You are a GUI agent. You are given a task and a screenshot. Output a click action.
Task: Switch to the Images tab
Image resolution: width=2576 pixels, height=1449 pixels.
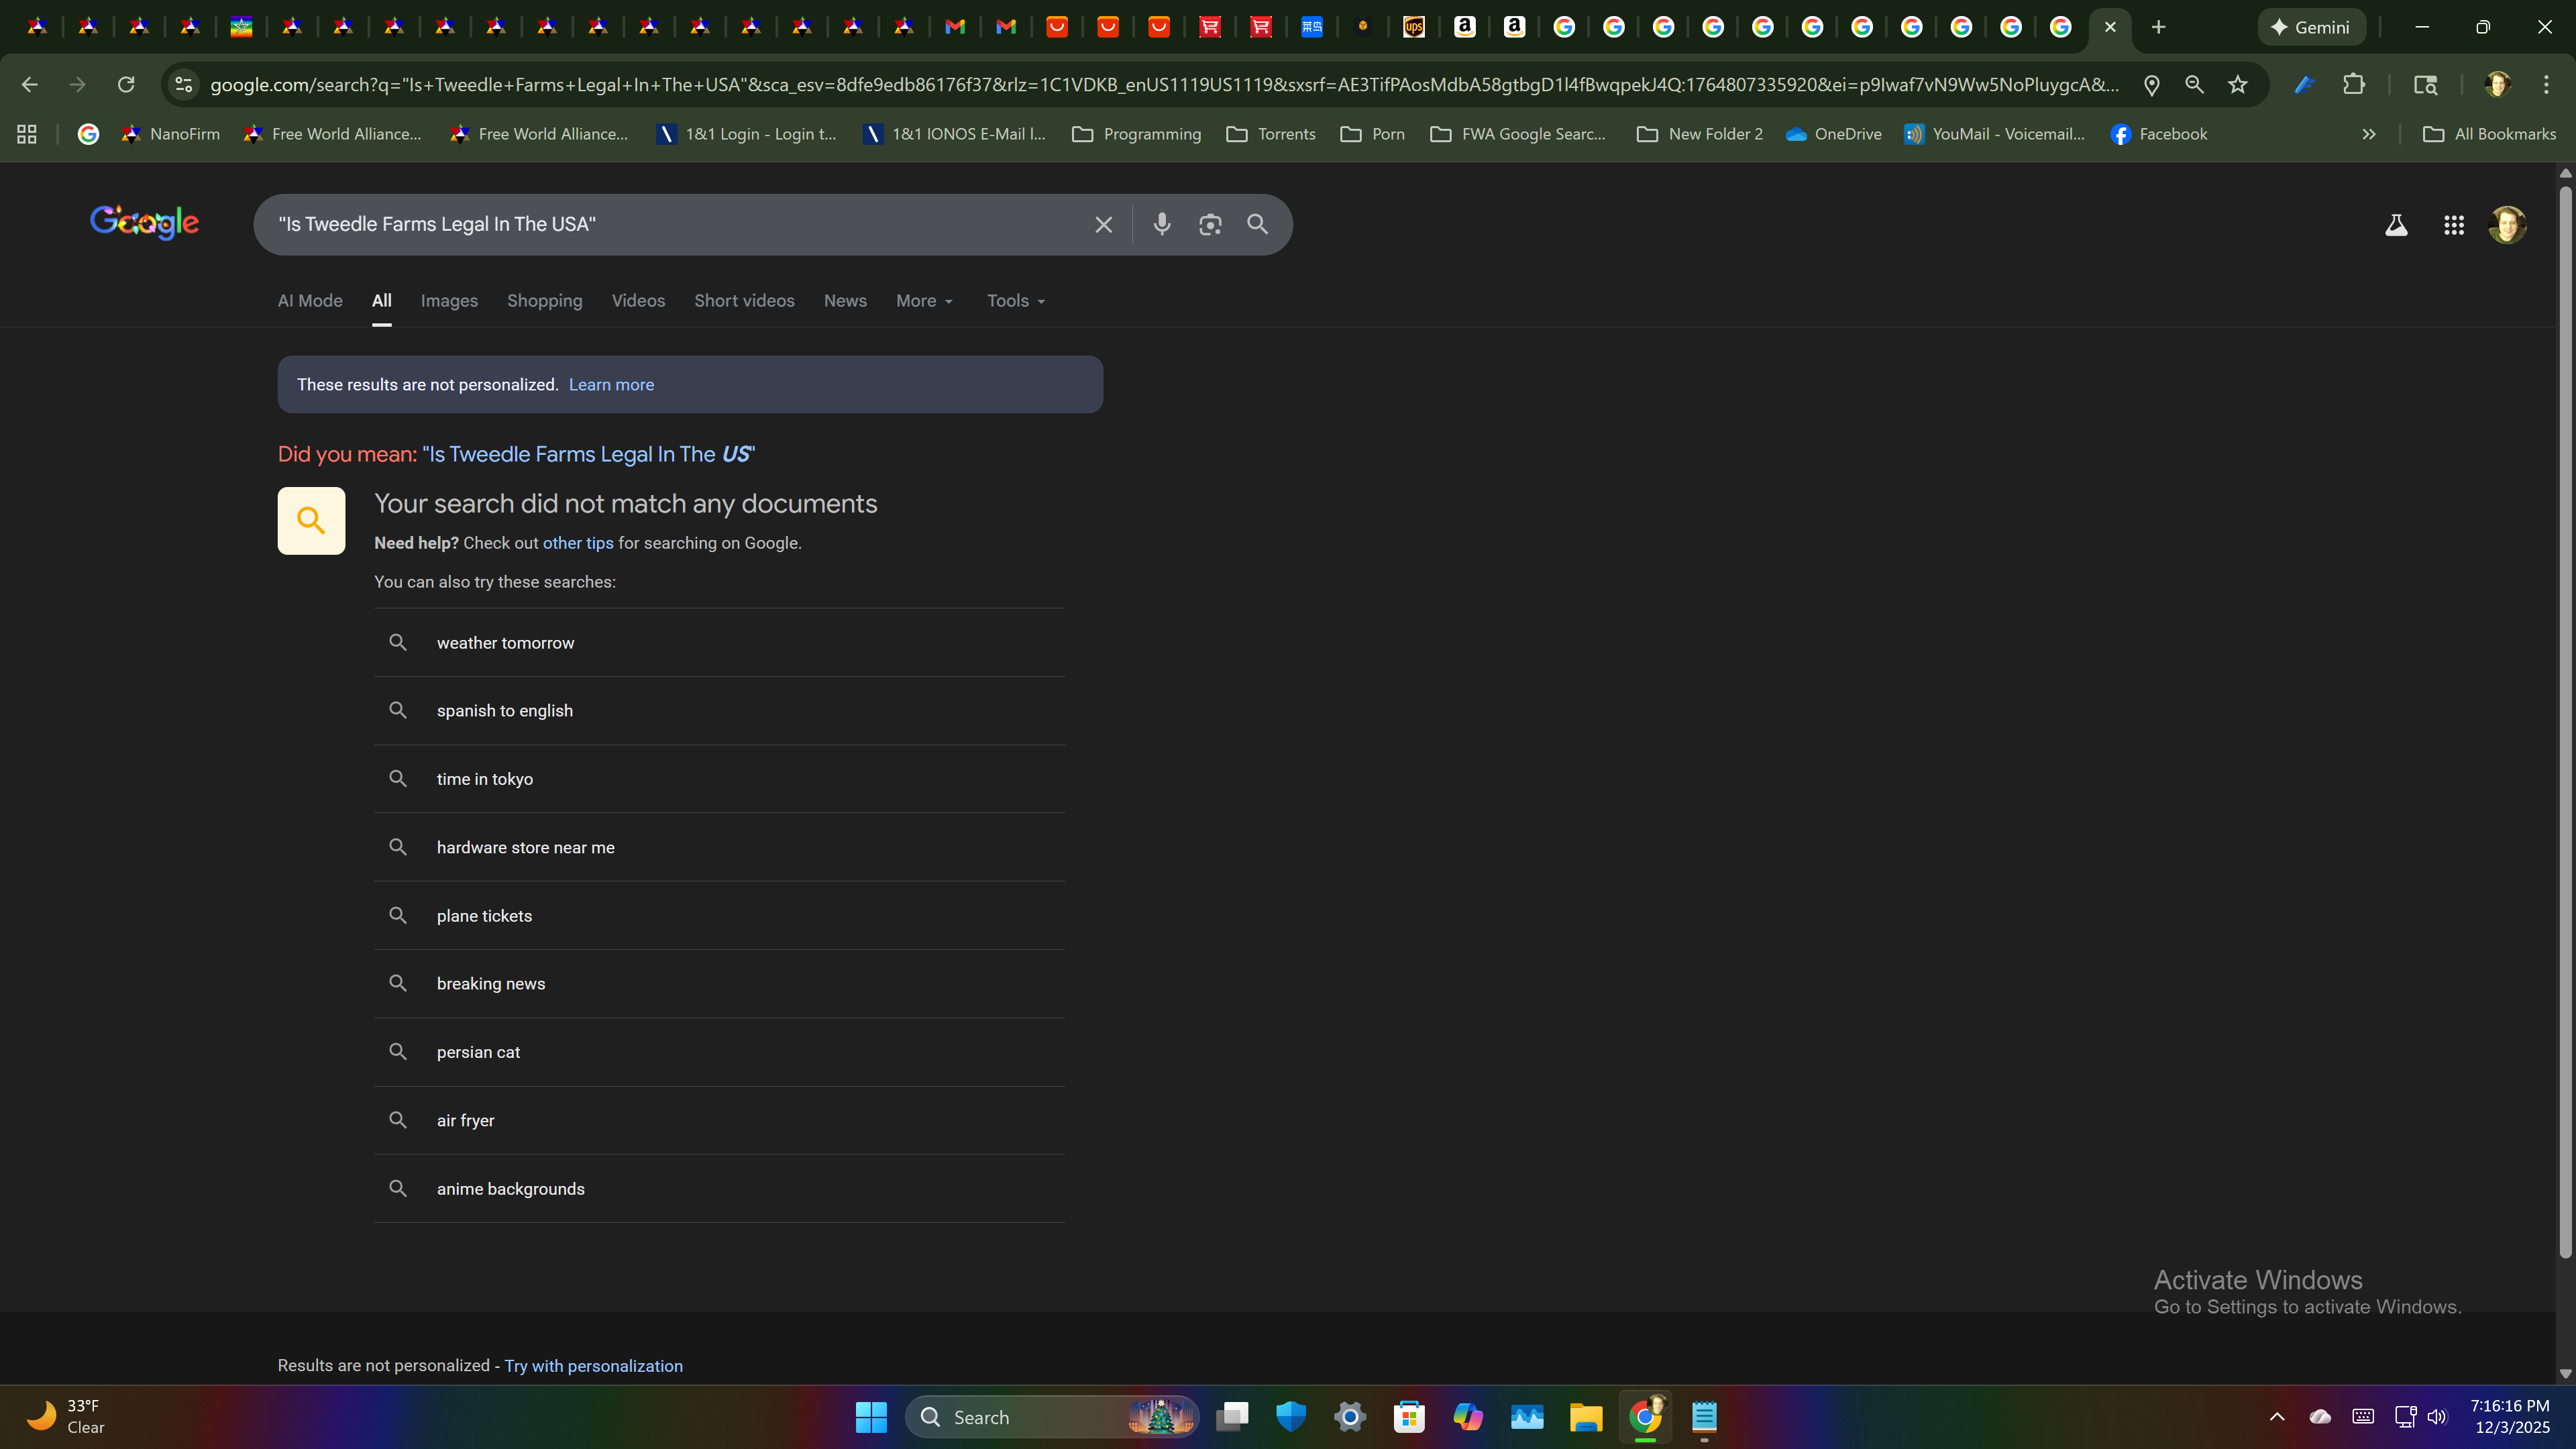pyautogui.click(x=449, y=301)
